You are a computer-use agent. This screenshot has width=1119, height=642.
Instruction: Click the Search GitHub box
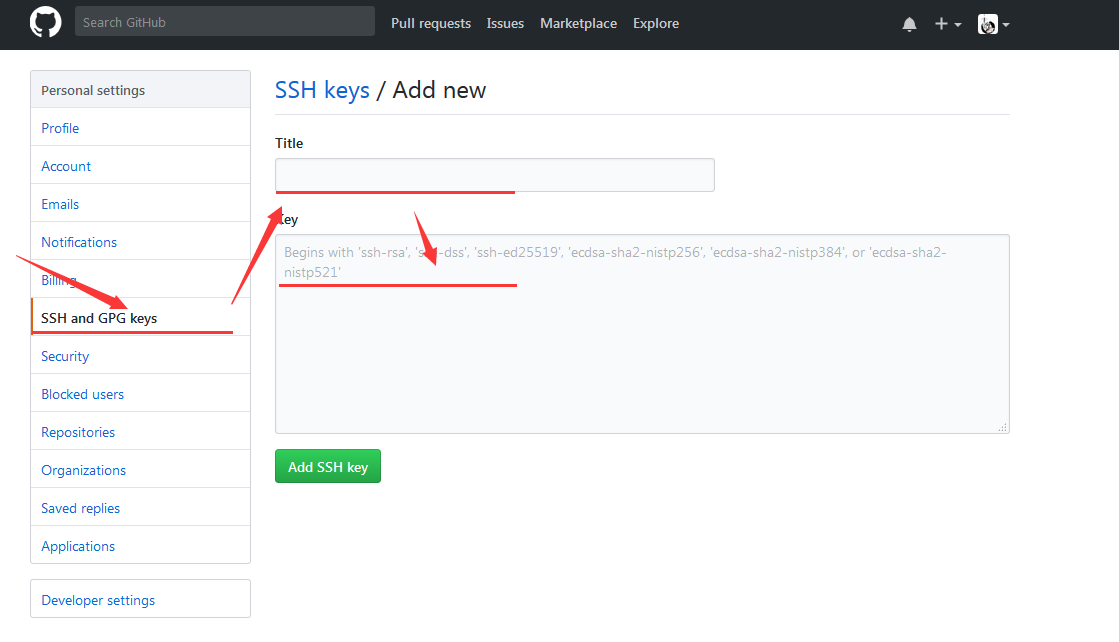coord(224,21)
